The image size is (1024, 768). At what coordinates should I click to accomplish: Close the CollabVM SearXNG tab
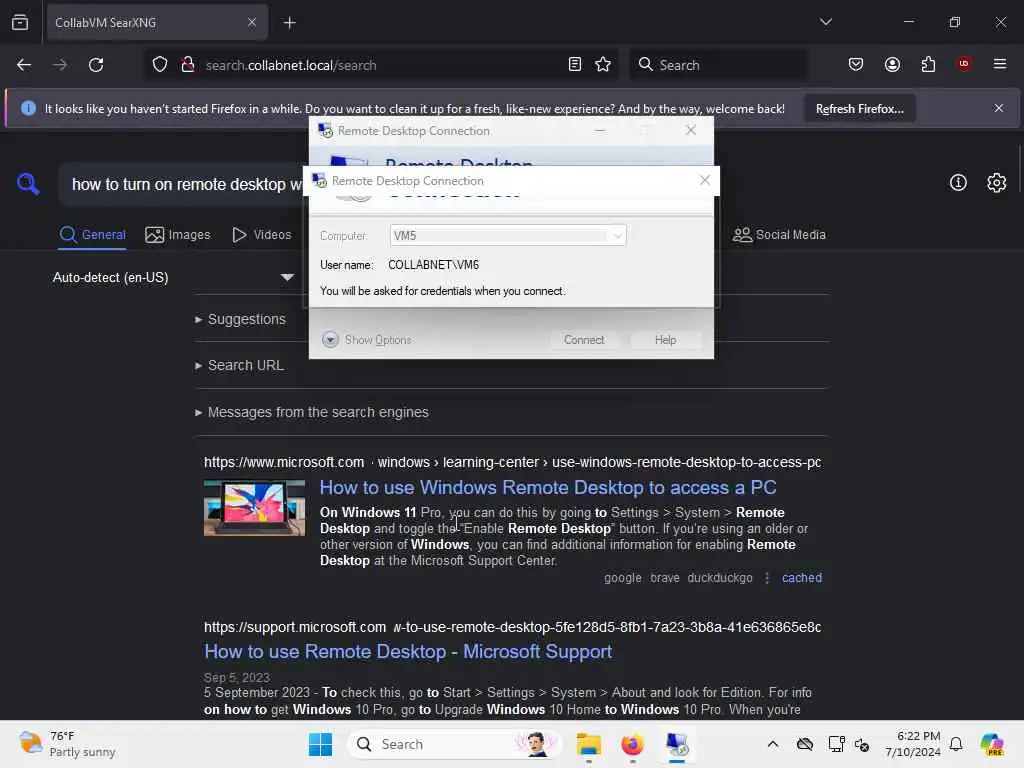pyautogui.click(x=251, y=22)
